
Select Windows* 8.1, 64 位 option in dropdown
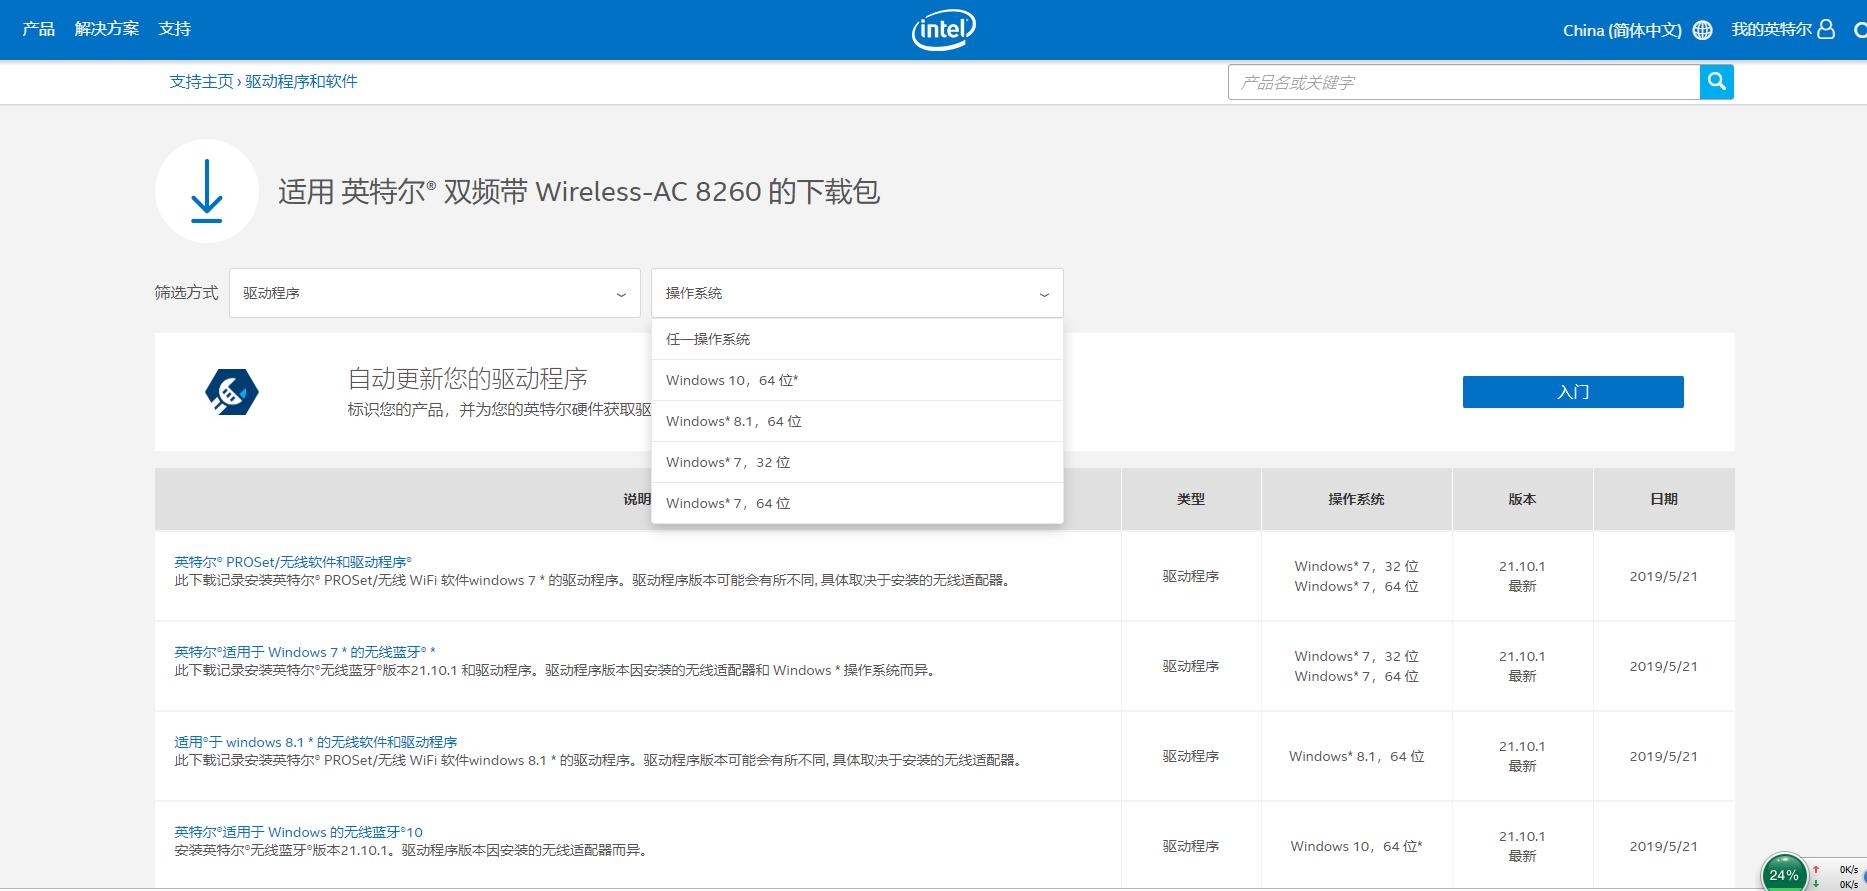click(857, 421)
